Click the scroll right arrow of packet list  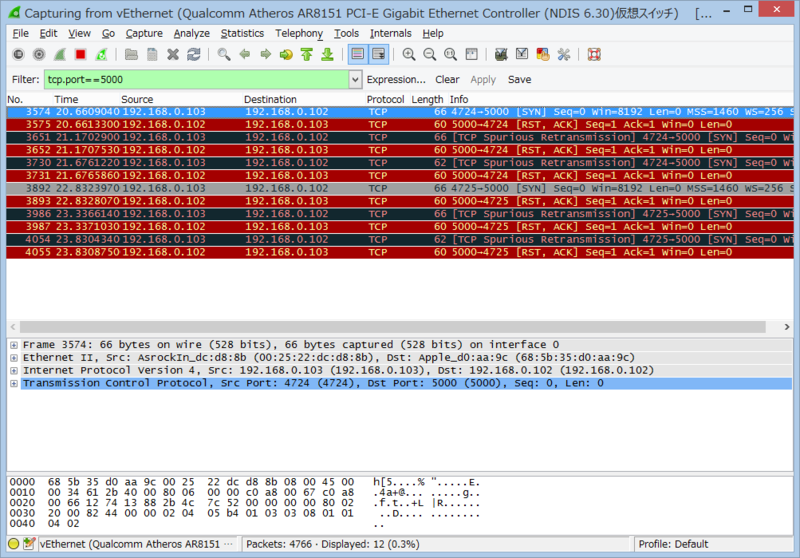pos(786,327)
